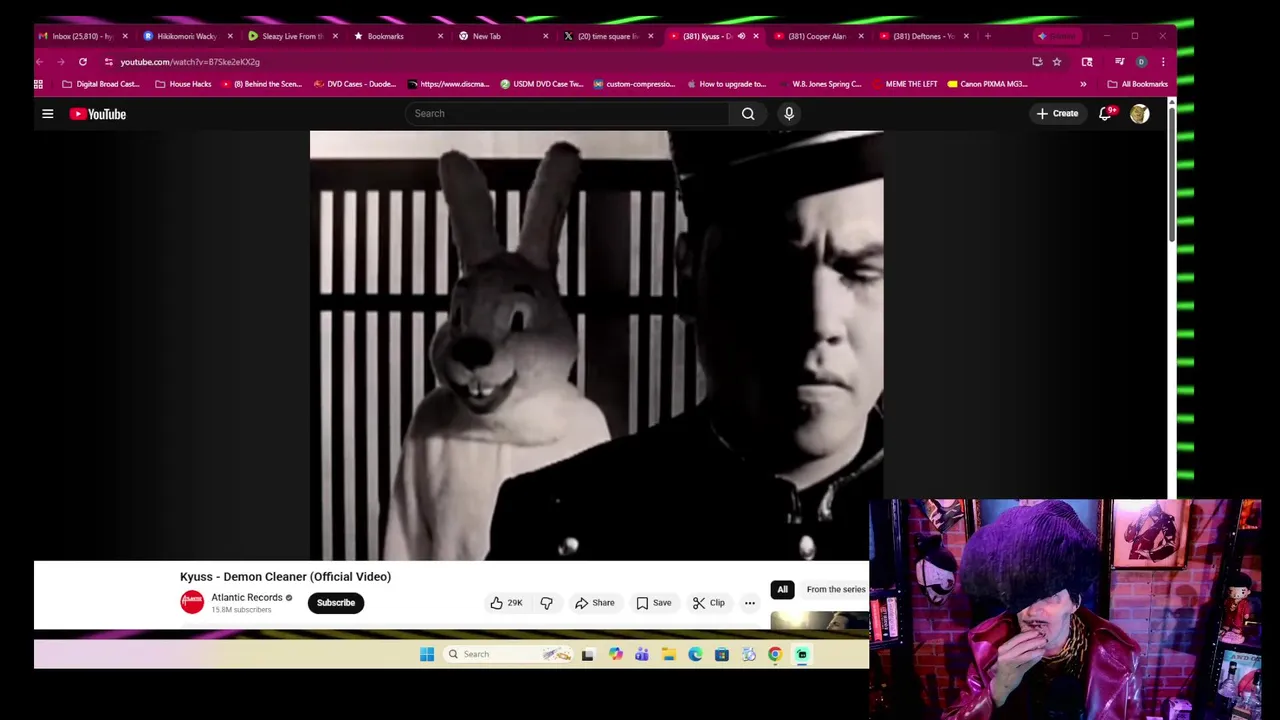
Task: Select the From the series chip
Action: [x=836, y=590]
